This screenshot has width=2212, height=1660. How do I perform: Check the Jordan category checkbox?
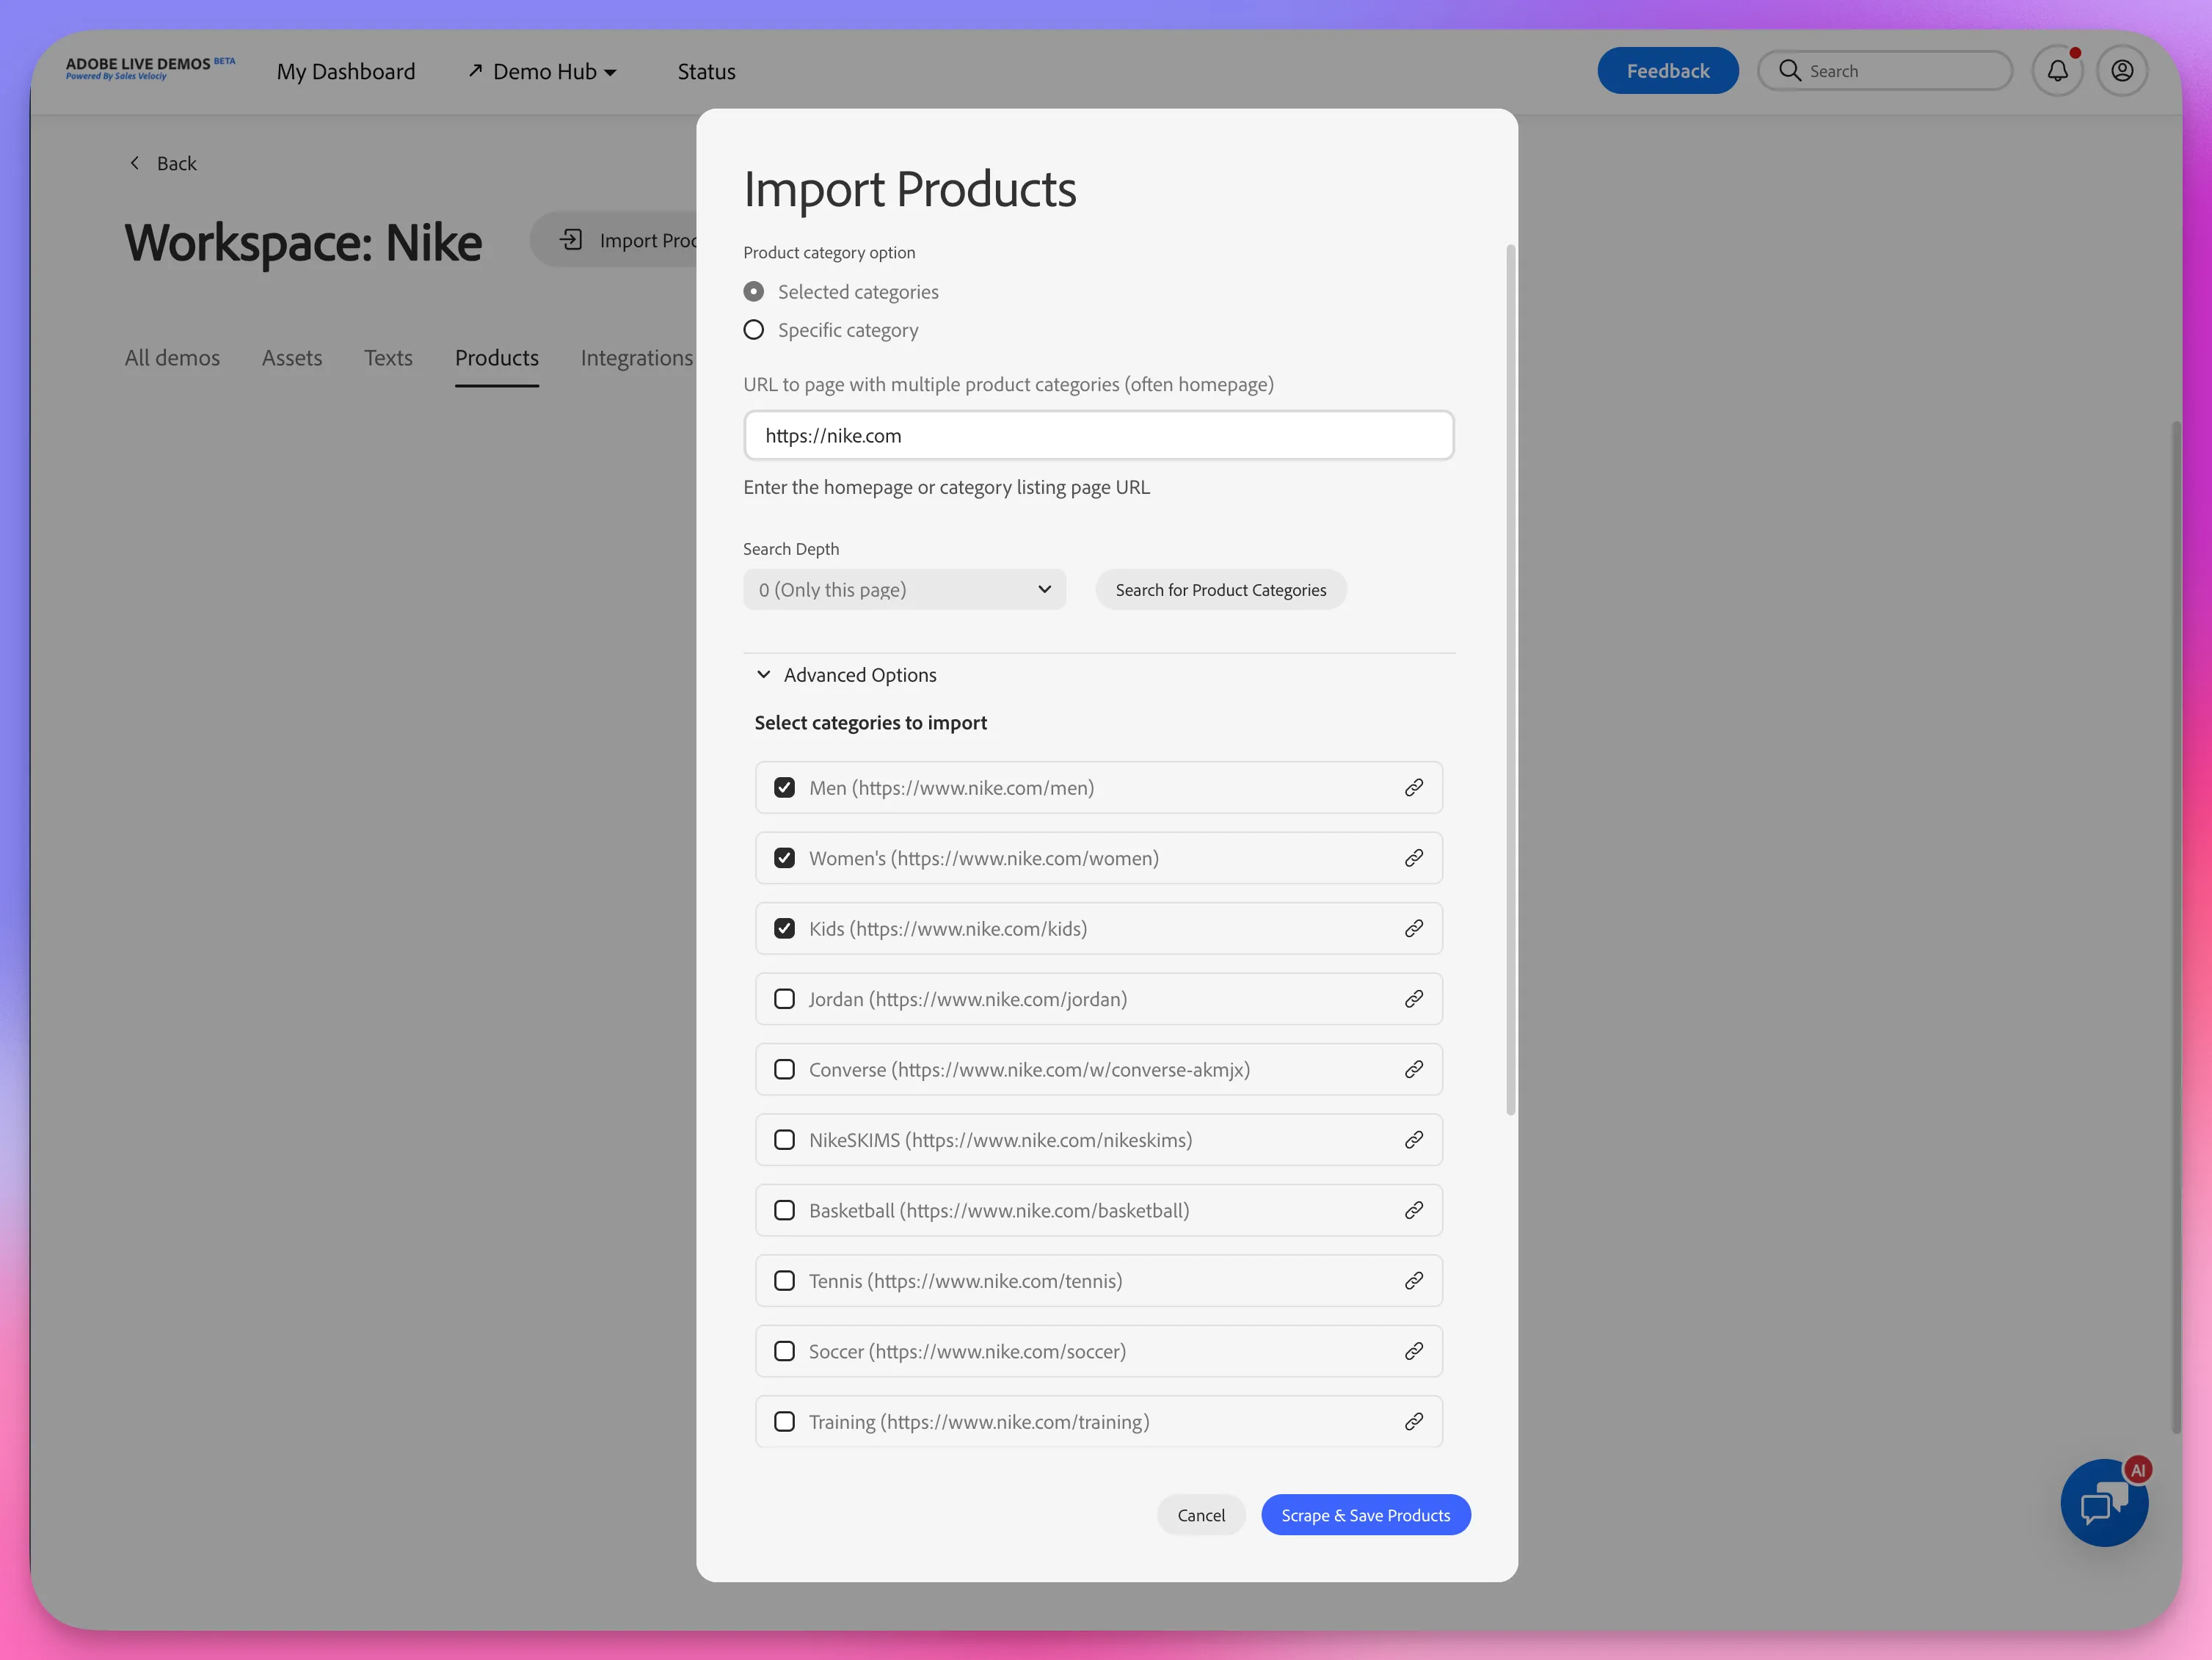coord(785,999)
